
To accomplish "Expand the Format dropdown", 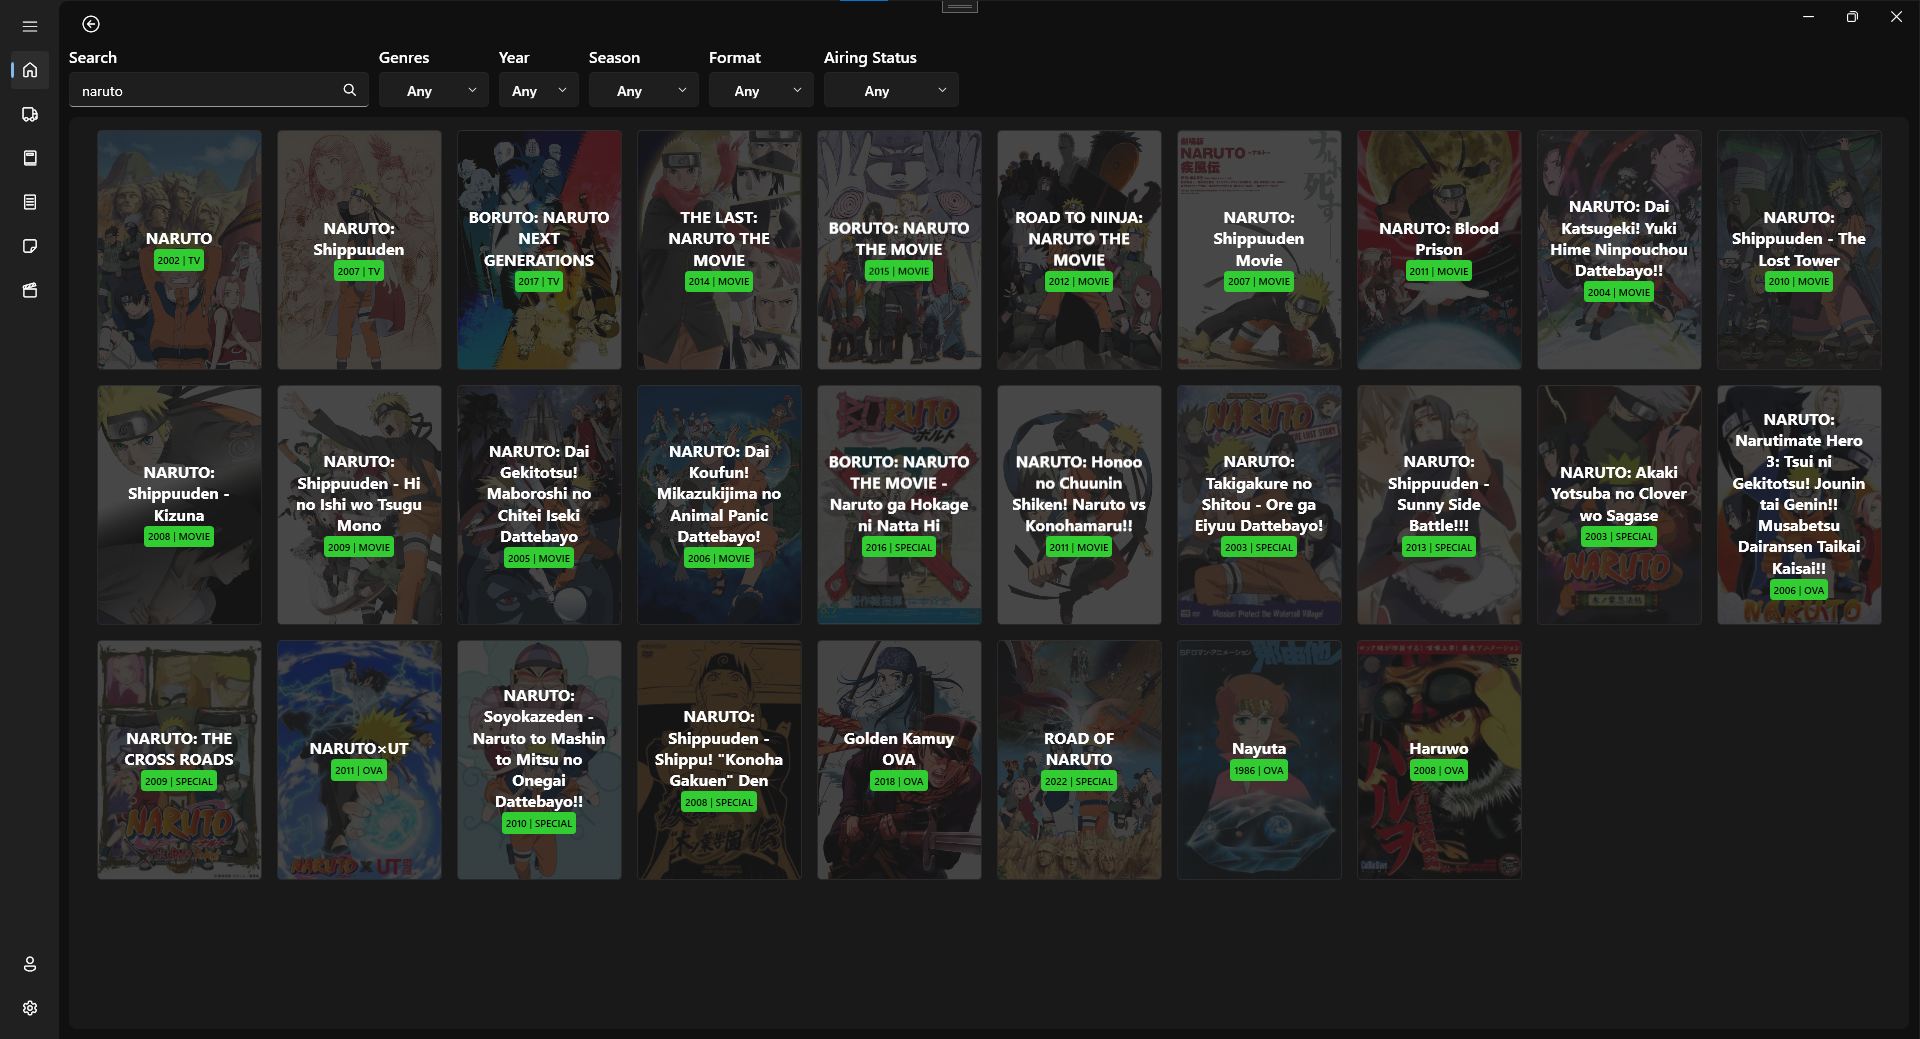I will [761, 90].
